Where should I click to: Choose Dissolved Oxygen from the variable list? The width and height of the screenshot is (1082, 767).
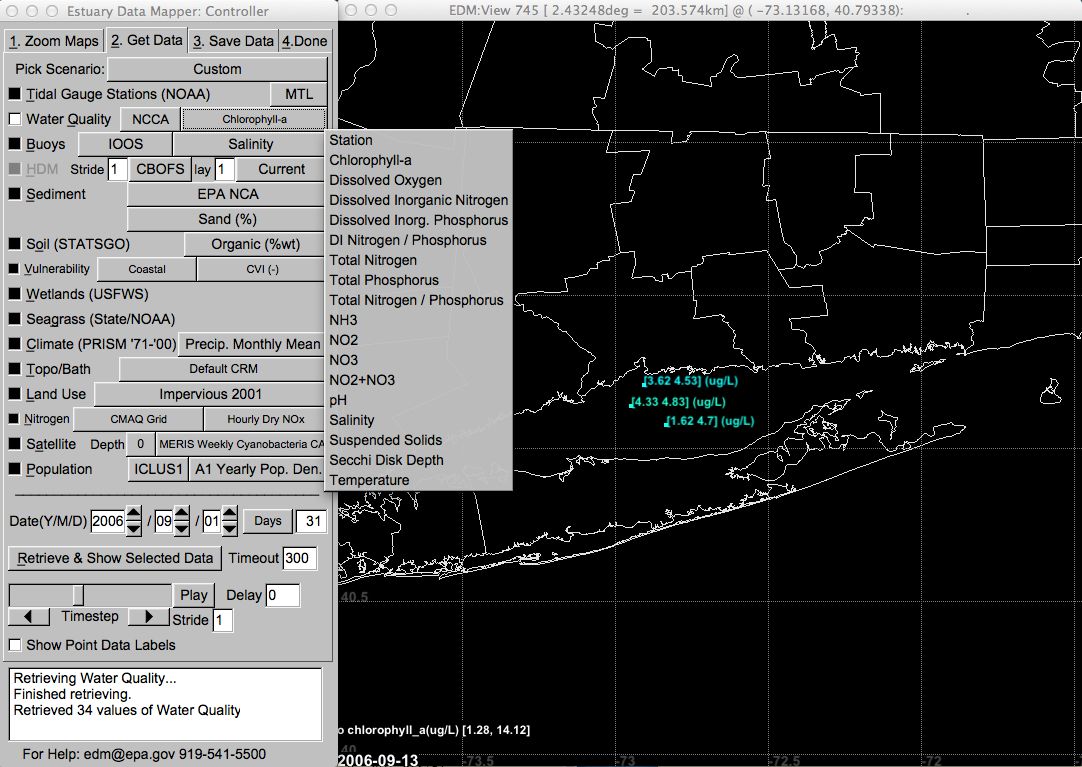(x=385, y=180)
